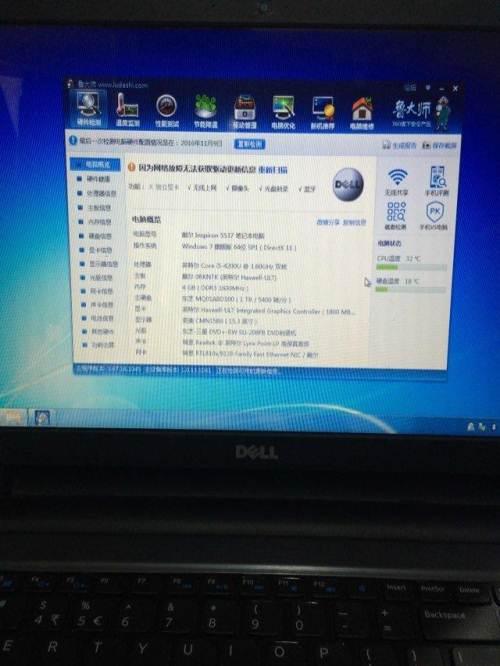Select 内存信息 in the left sidebar
500x666 pixels.
click(95, 222)
